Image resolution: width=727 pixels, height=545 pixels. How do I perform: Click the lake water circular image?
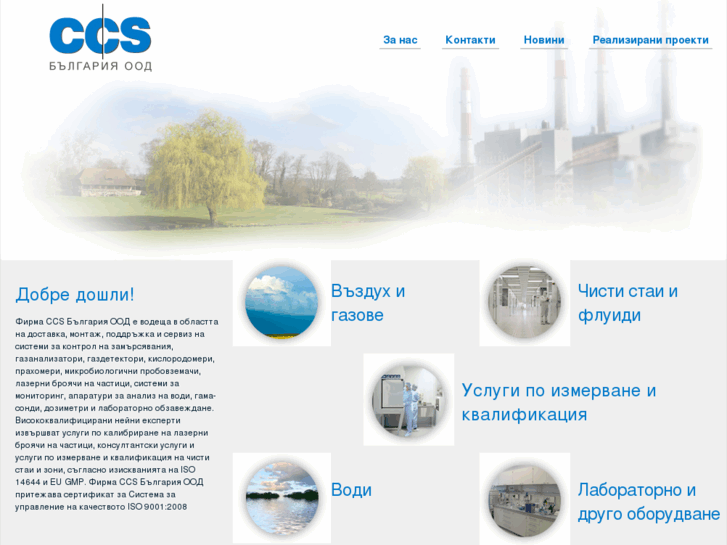[281, 498]
